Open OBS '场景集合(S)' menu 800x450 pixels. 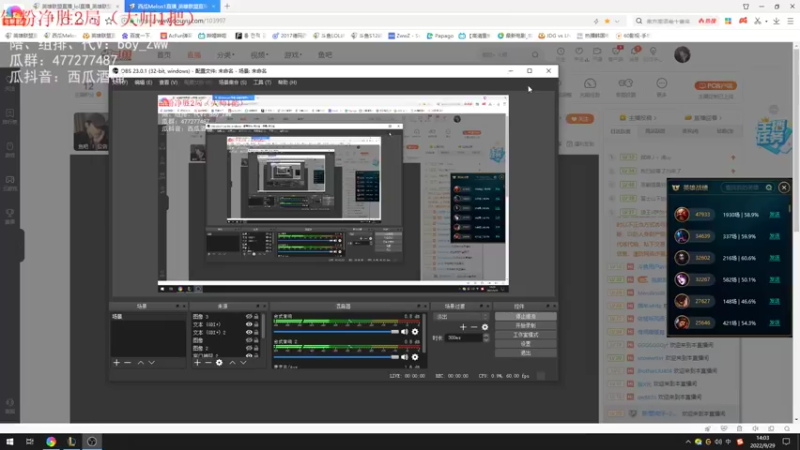(233, 82)
